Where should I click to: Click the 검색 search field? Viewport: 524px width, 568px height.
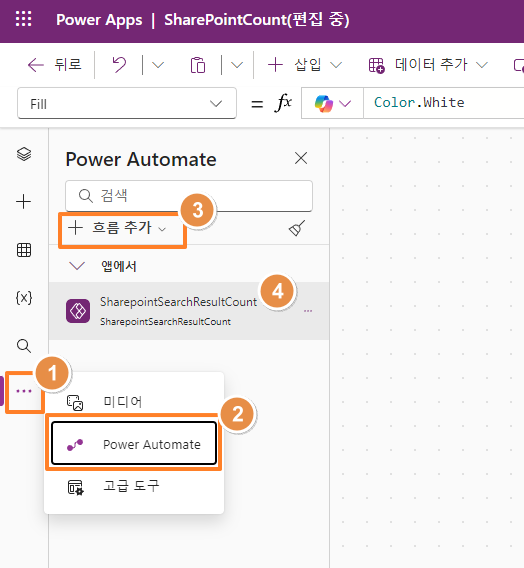(x=189, y=196)
